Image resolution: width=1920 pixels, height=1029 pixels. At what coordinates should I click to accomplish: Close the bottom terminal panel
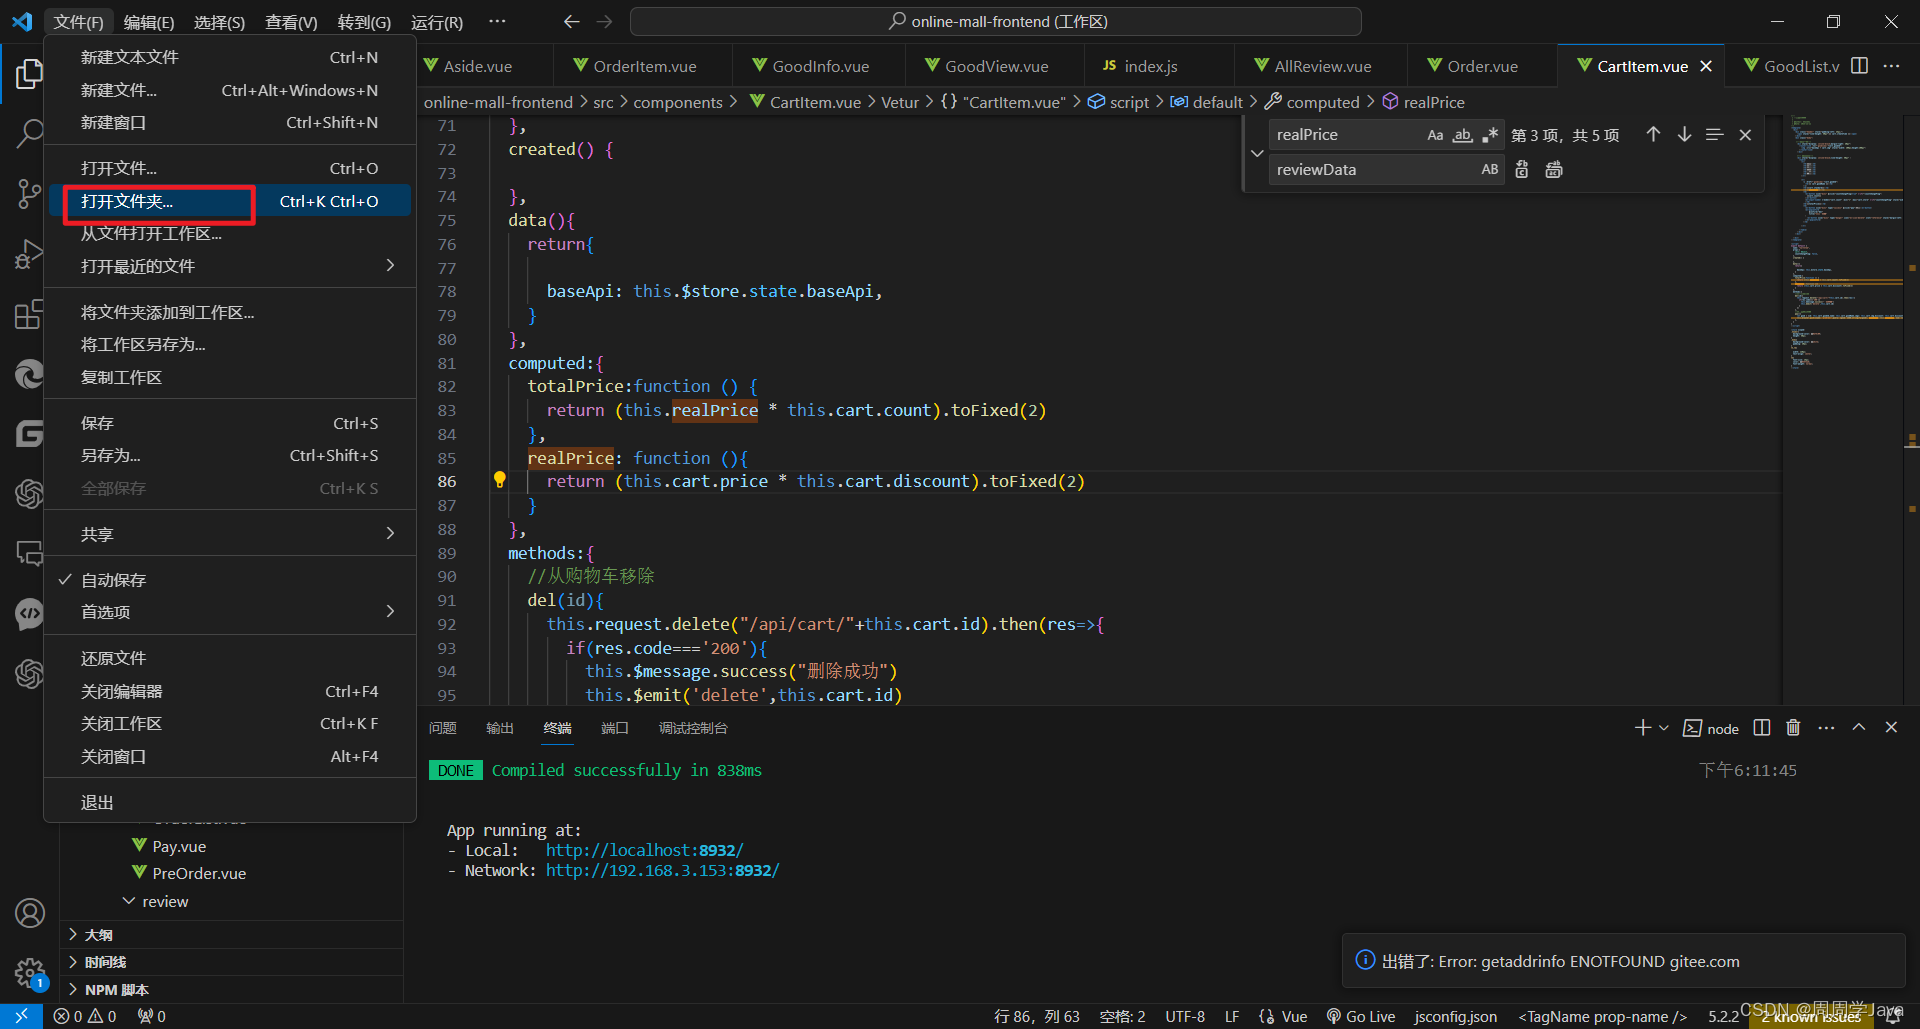[x=1891, y=728]
